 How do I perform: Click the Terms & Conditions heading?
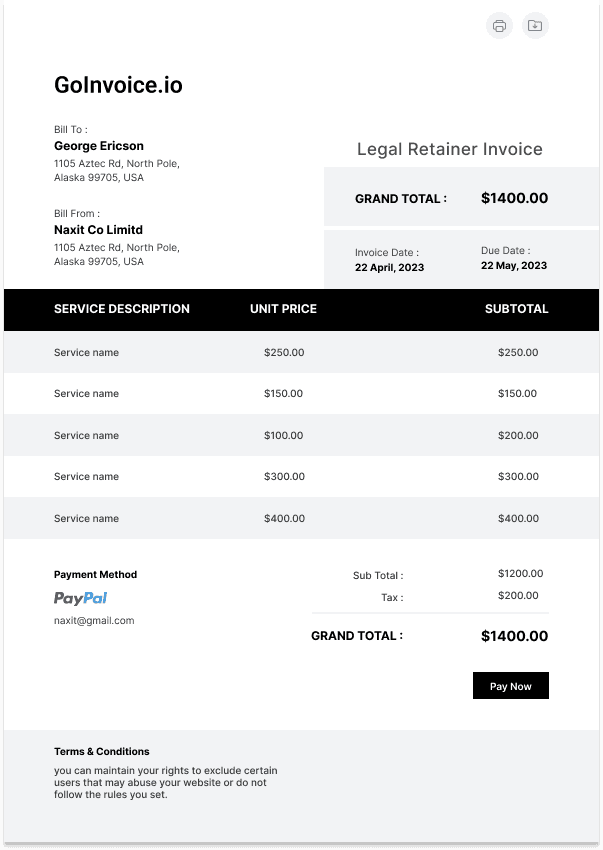point(101,751)
